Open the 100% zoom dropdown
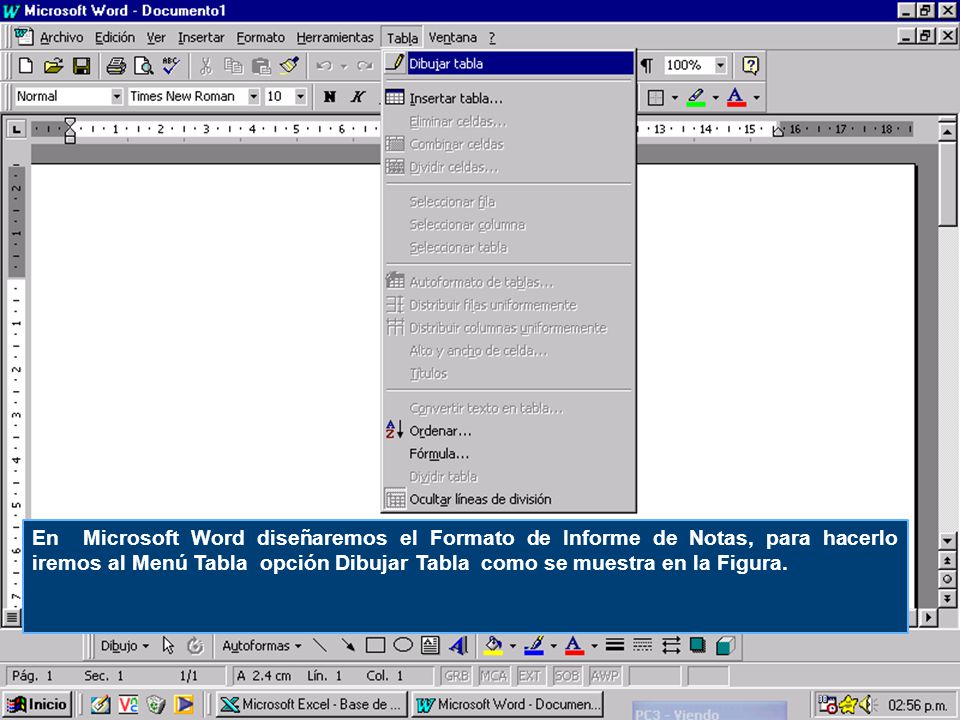 coord(721,65)
